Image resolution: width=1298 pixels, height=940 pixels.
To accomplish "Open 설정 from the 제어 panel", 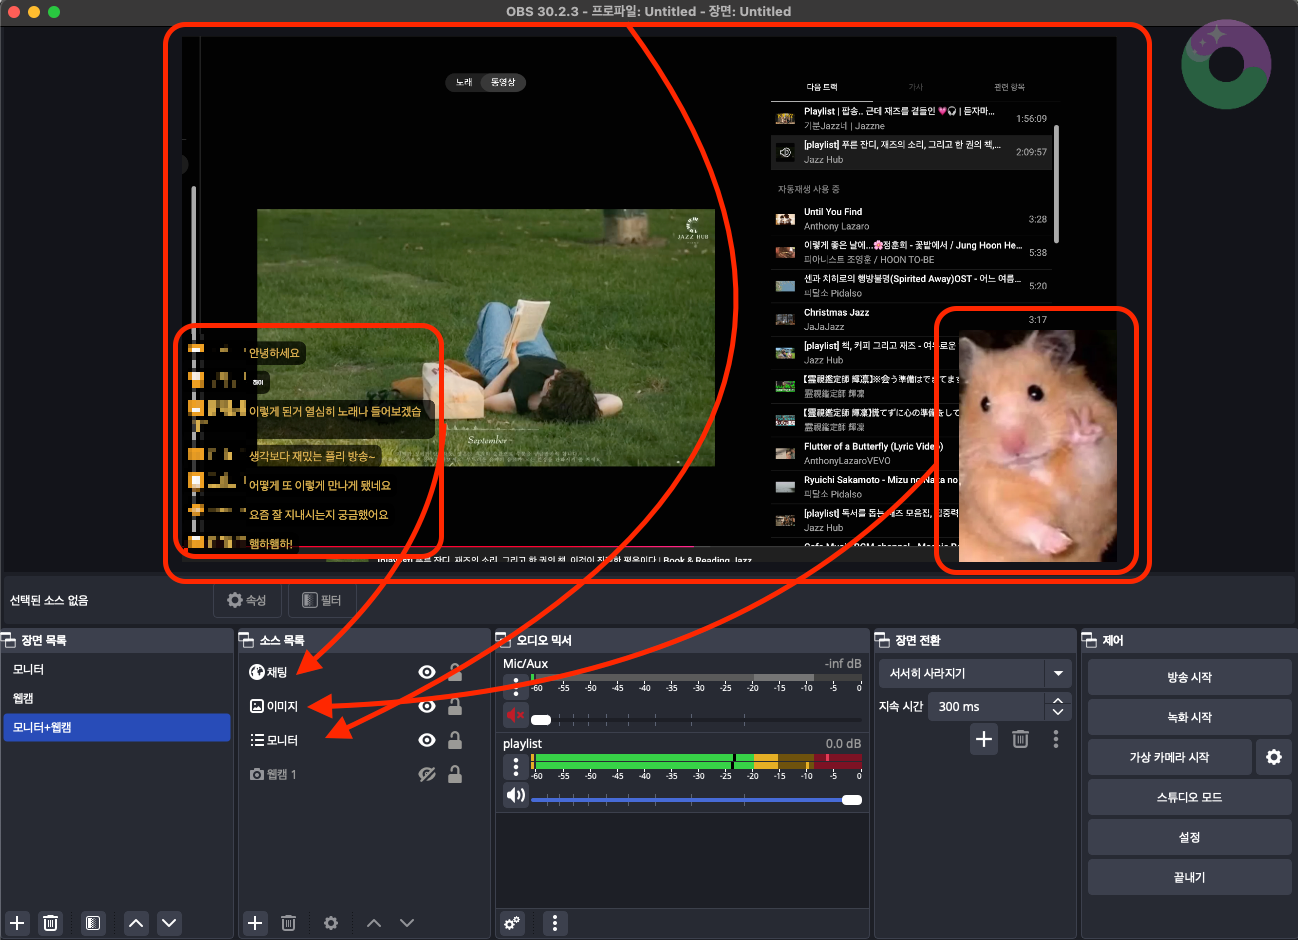I will [x=1189, y=837].
